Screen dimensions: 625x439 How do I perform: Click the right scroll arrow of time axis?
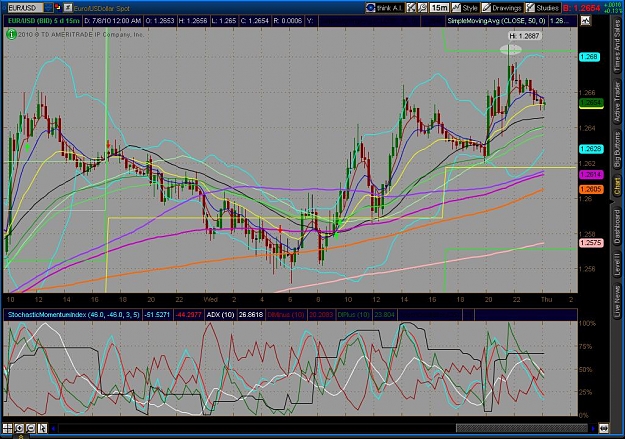593,429
